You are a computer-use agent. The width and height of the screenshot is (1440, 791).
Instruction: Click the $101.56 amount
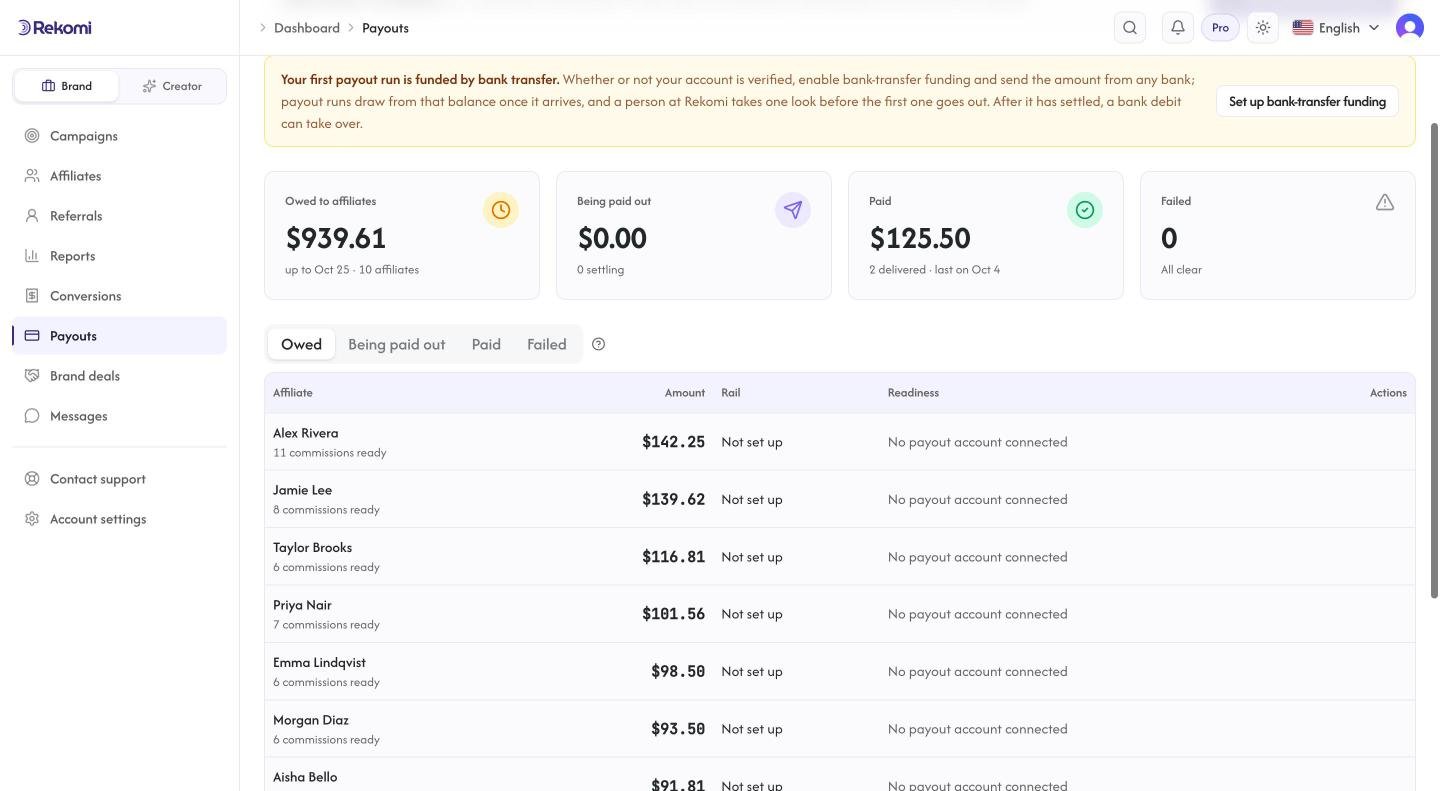point(674,614)
